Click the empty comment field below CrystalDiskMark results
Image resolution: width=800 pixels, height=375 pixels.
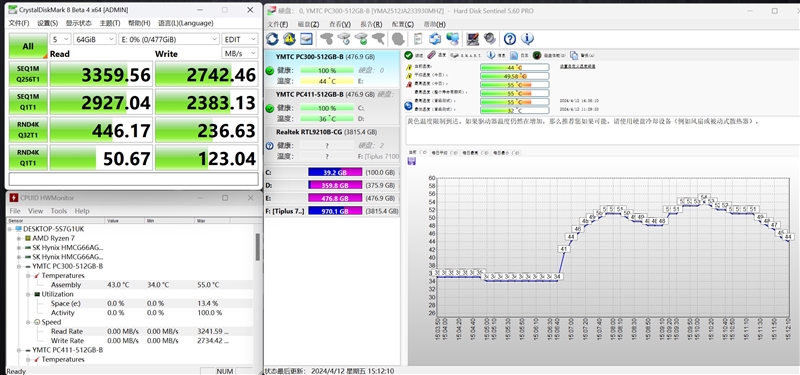point(134,179)
